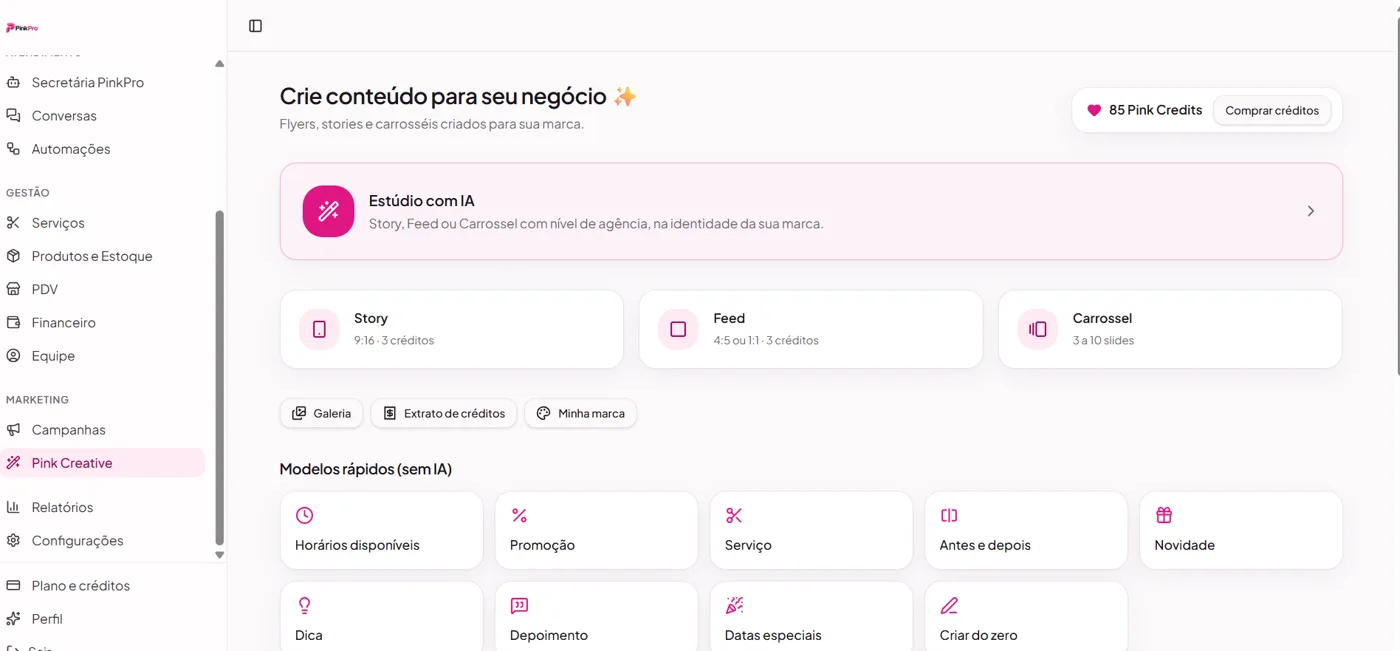The height and width of the screenshot is (651, 1400).
Task: Click the pink heart credits icon
Action: click(1094, 110)
